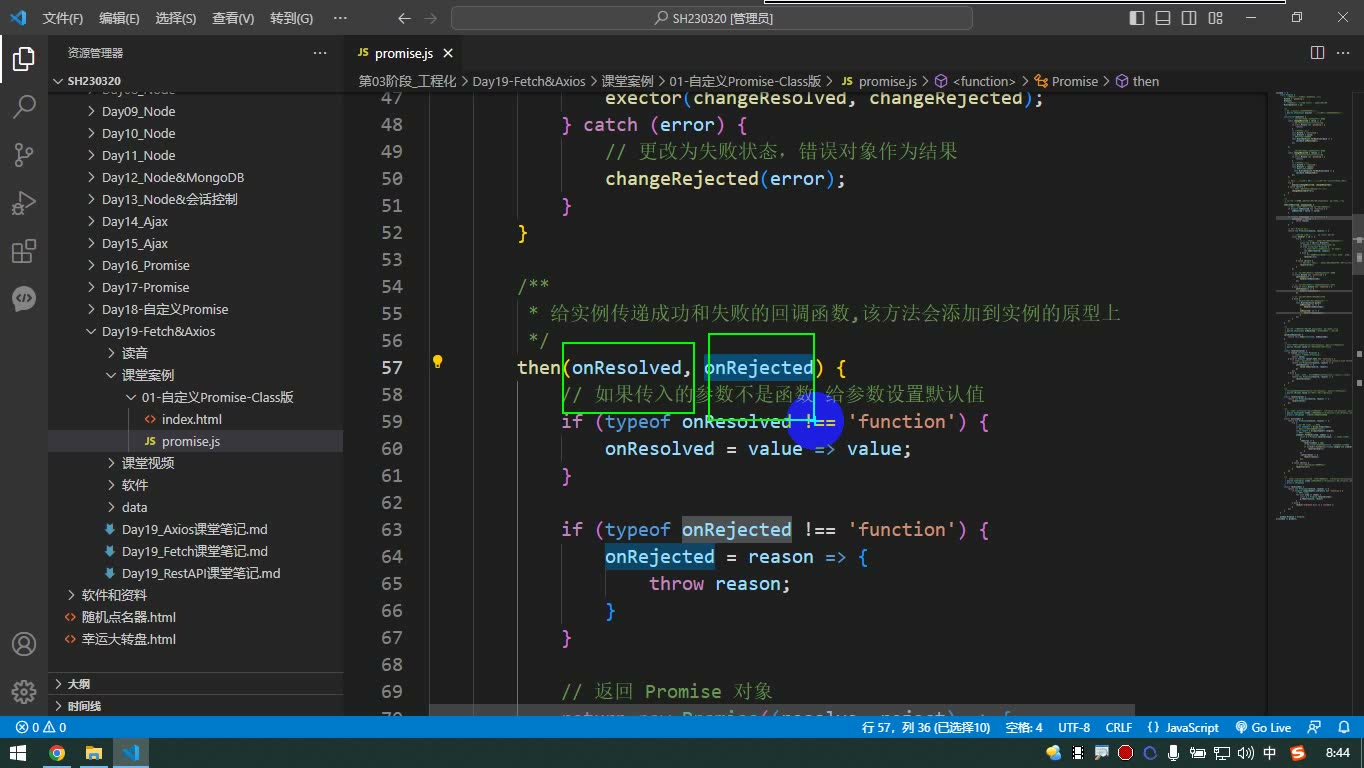This screenshot has width=1364, height=768.
Task: Open the 文件(F) menu
Action: coord(63,18)
